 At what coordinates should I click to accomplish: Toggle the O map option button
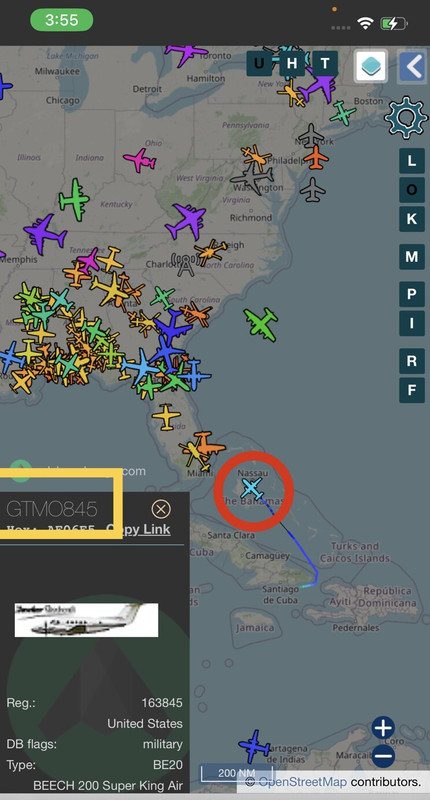point(412,190)
